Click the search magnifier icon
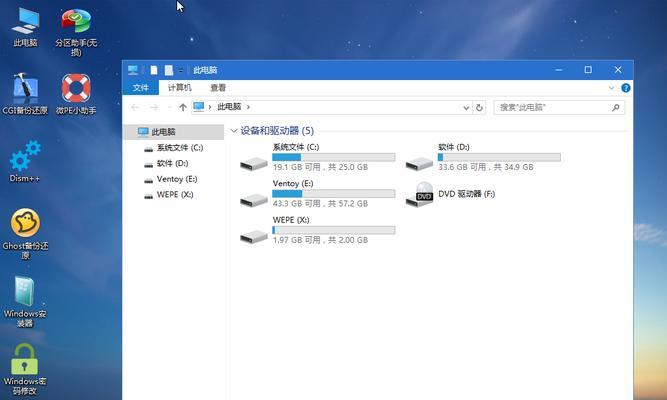This screenshot has height=400, width=667. click(x=616, y=108)
